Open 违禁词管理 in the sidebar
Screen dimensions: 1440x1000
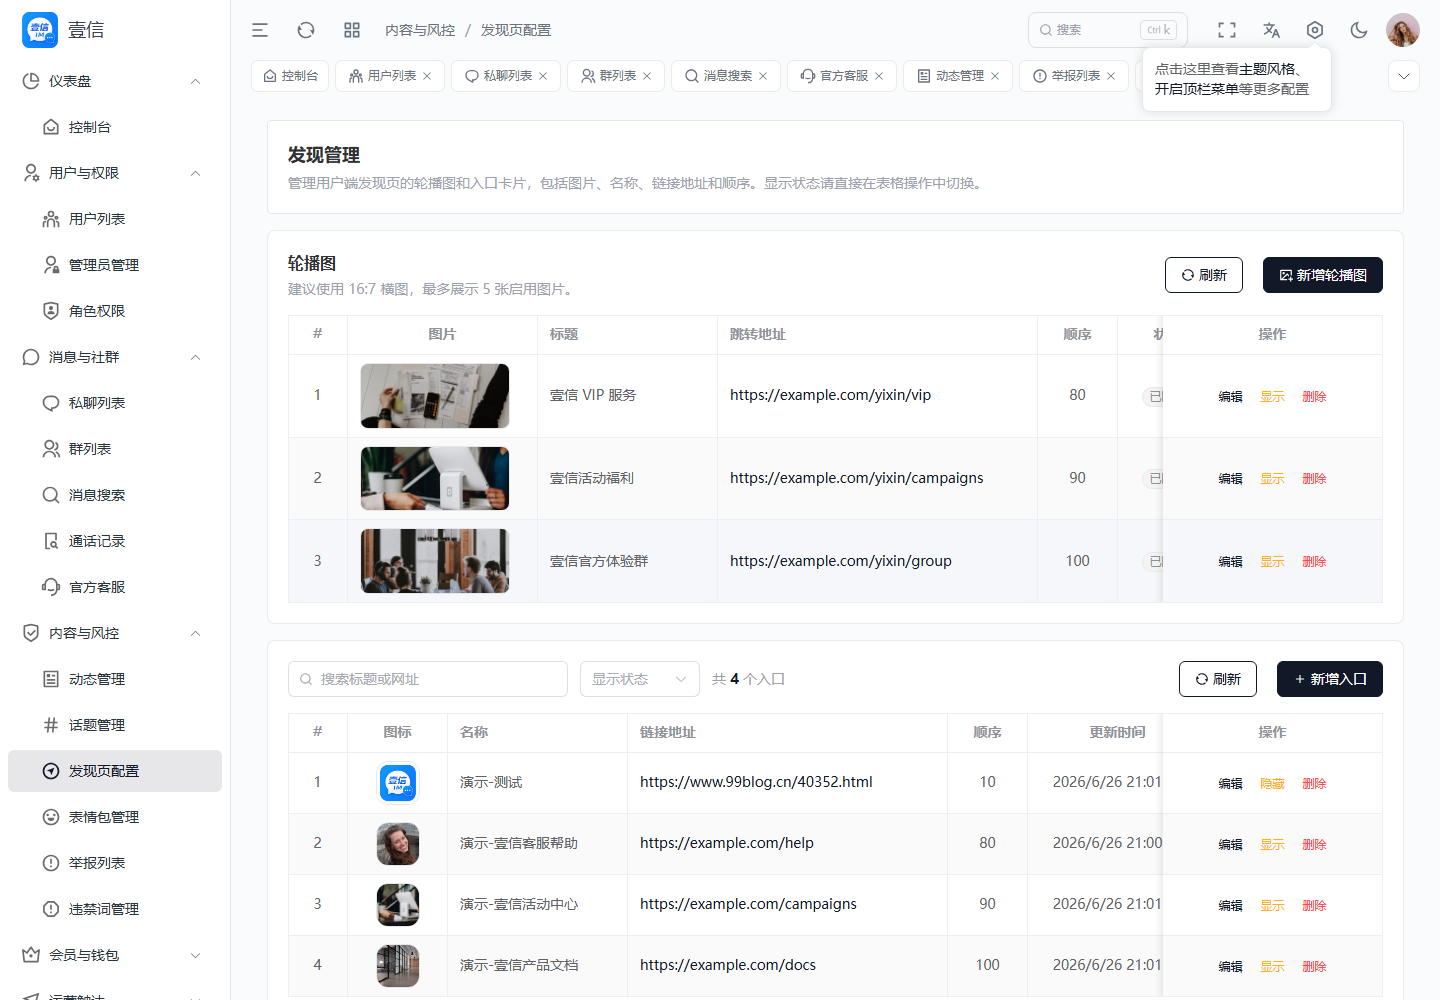(x=115, y=909)
